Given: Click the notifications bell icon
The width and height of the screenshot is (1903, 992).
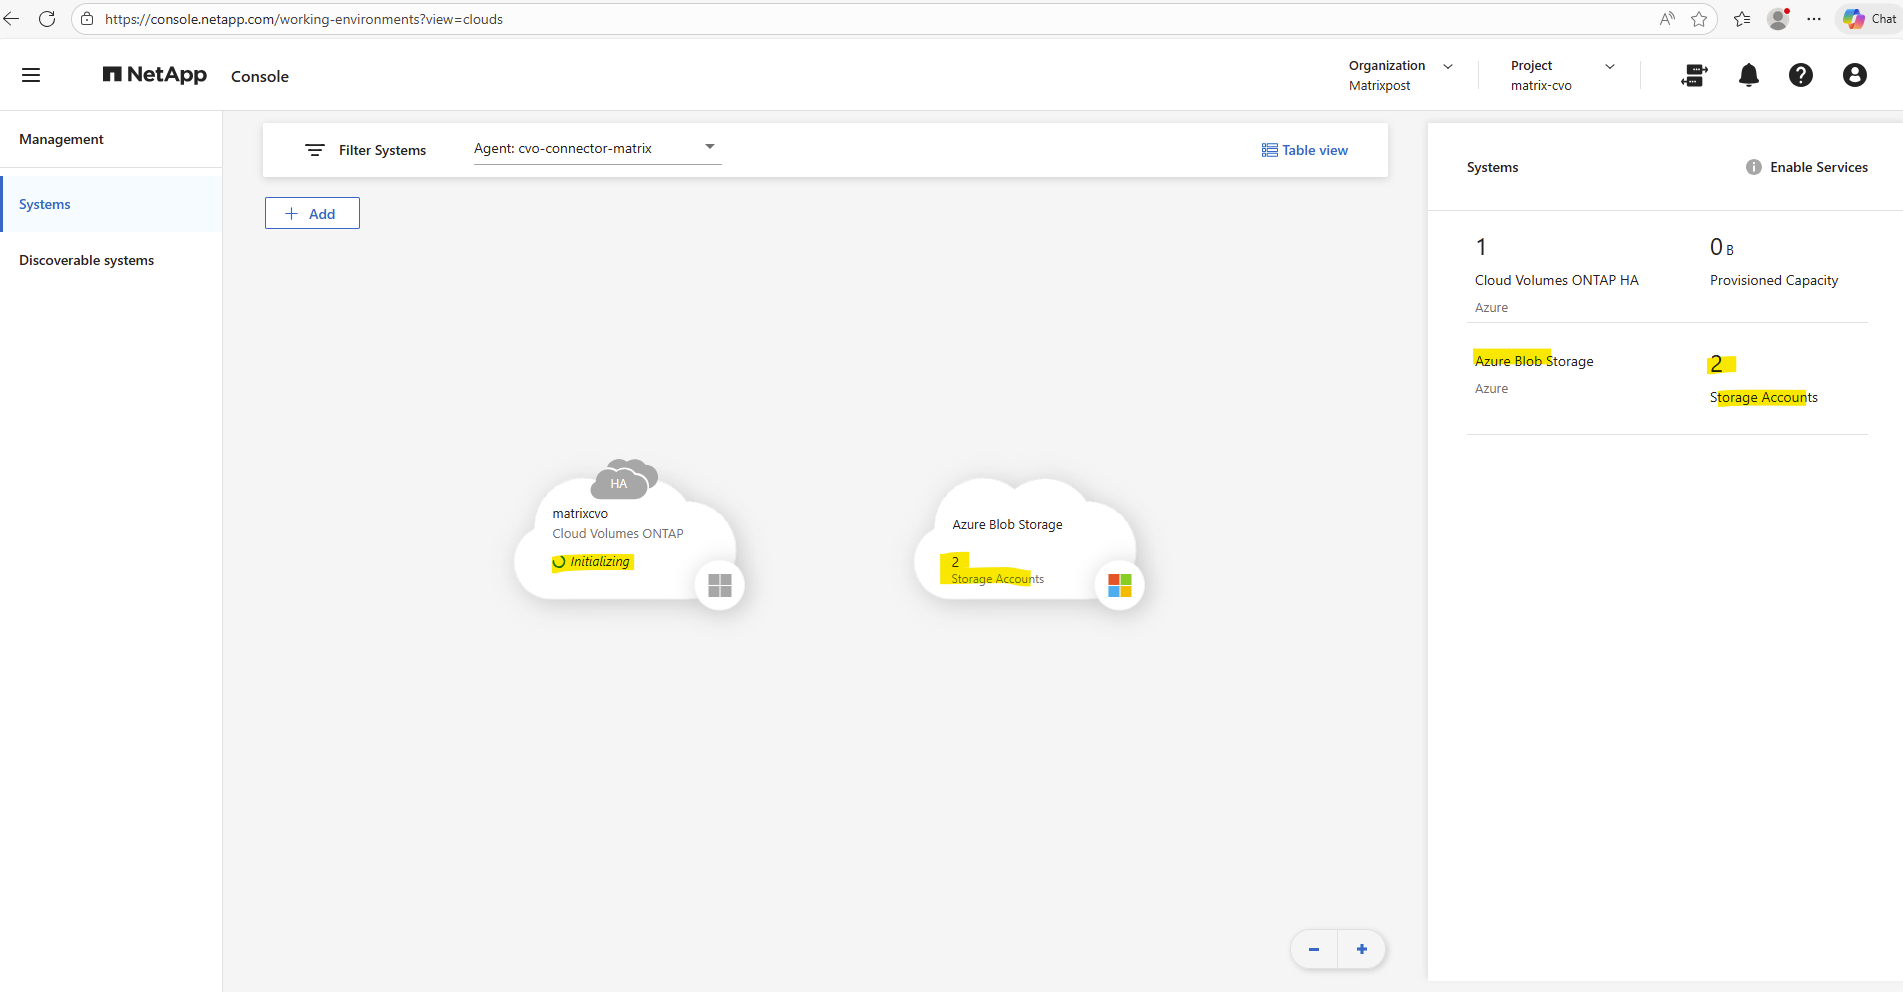Looking at the screenshot, I should tap(1748, 75).
